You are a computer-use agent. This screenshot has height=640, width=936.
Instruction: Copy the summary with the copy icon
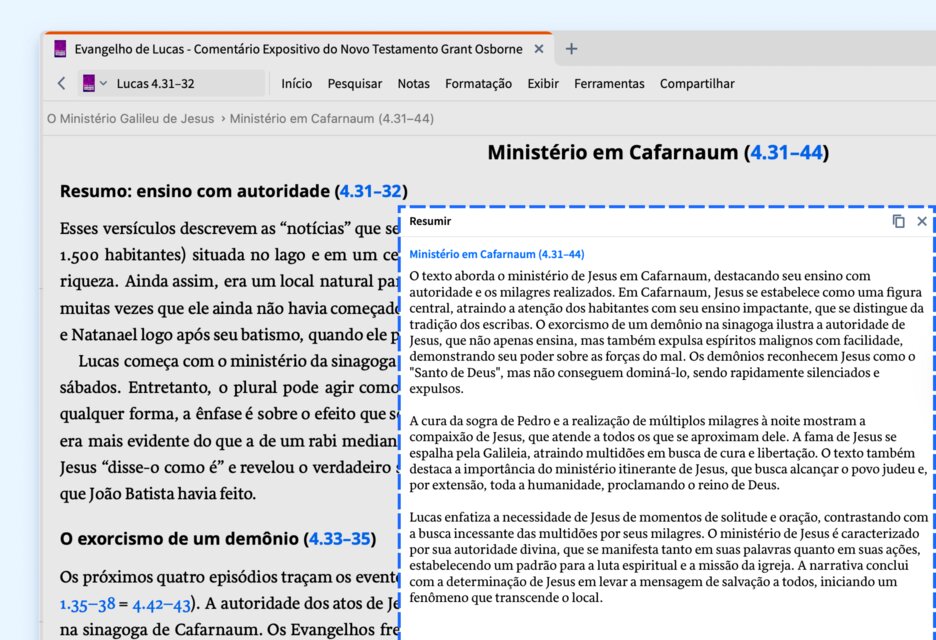tap(898, 221)
